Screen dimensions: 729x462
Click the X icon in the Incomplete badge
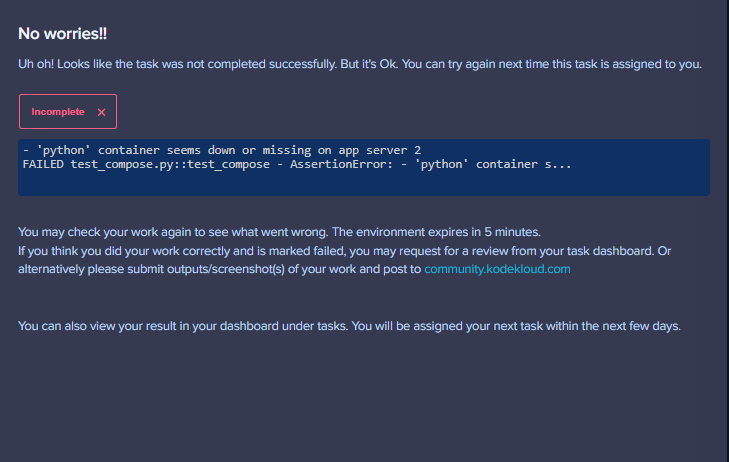101,112
